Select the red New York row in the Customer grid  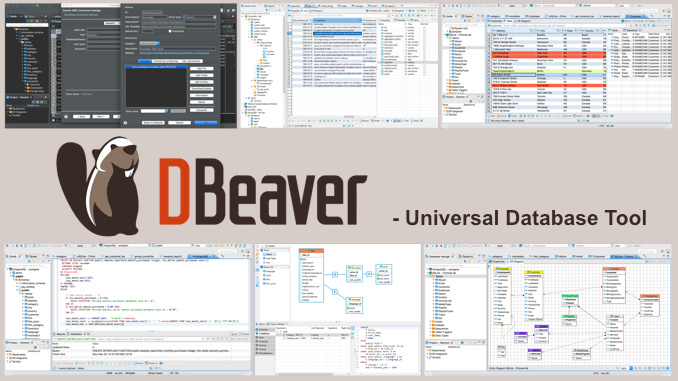click(549, 53)
